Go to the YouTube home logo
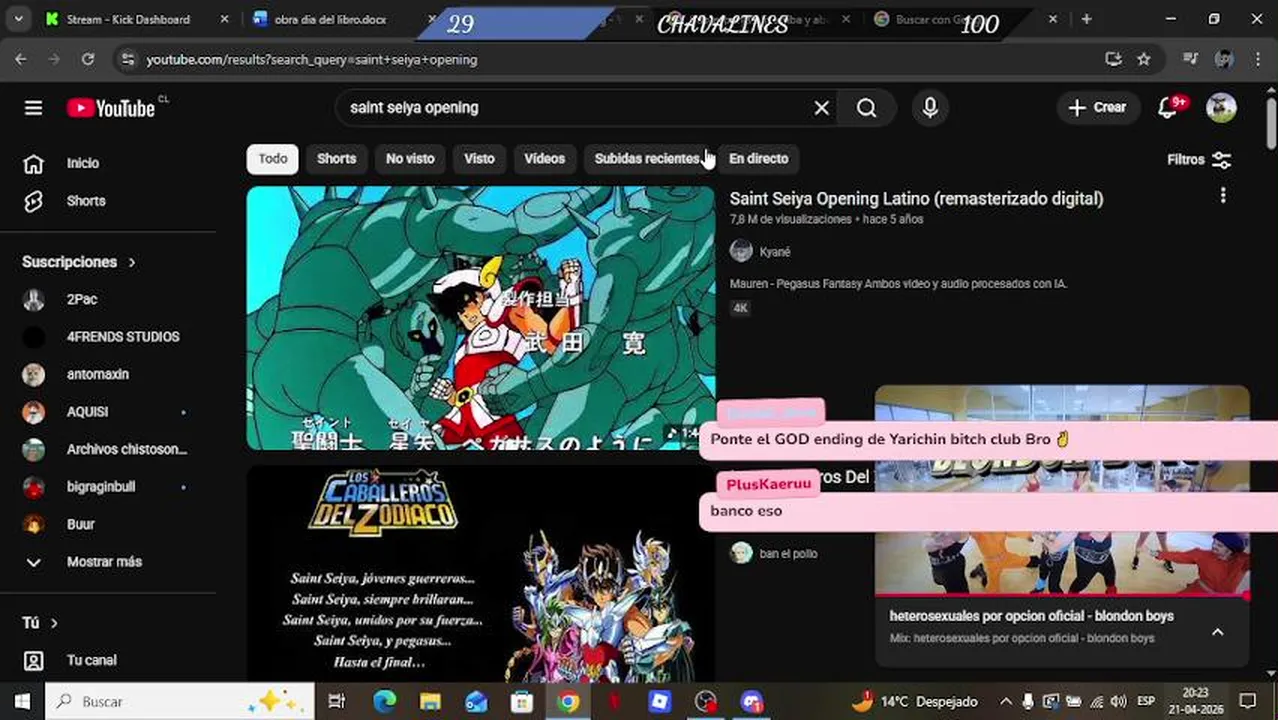This screenshot has width=1278, height=720. tap(111, 108)
